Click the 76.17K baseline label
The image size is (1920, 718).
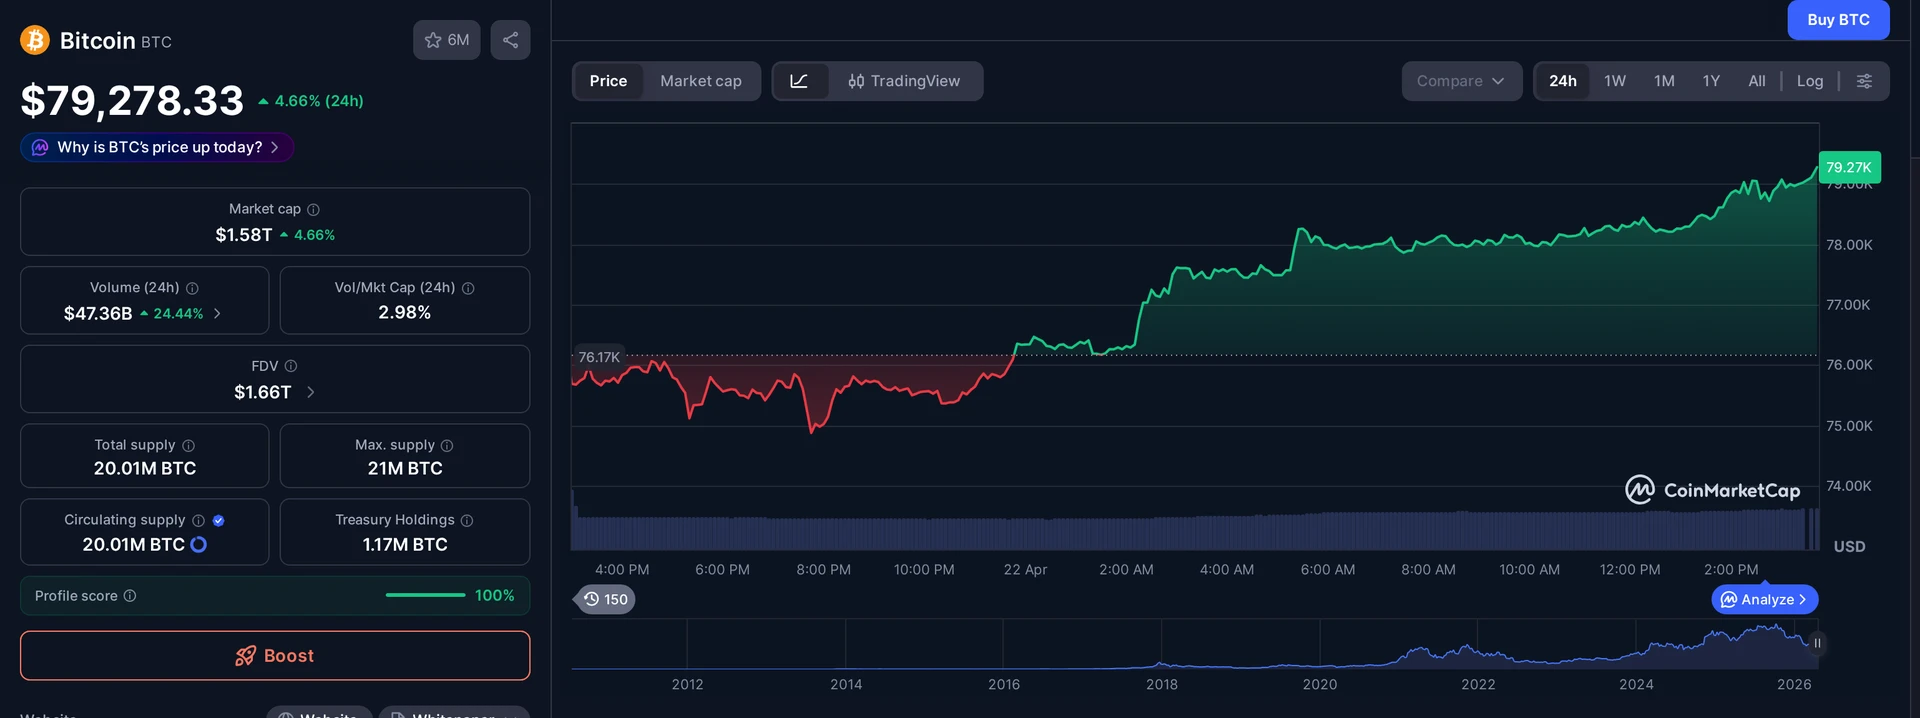point(599,357)
